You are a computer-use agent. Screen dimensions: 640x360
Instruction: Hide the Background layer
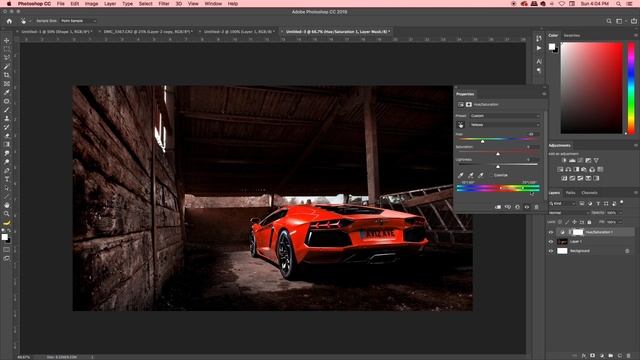pos(551,251)
